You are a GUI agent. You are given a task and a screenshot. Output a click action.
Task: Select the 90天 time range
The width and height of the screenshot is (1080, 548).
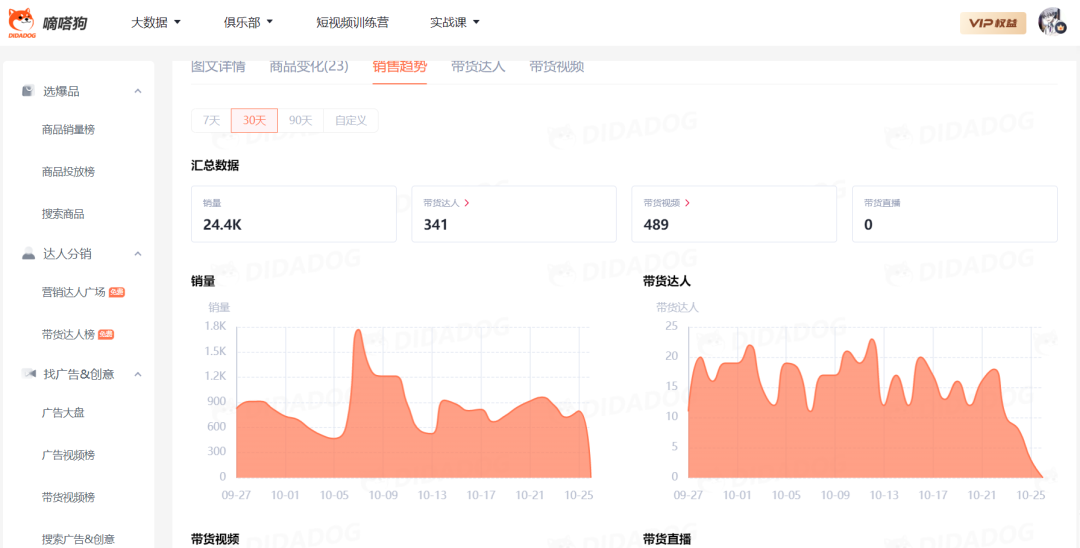coord(300,121)
